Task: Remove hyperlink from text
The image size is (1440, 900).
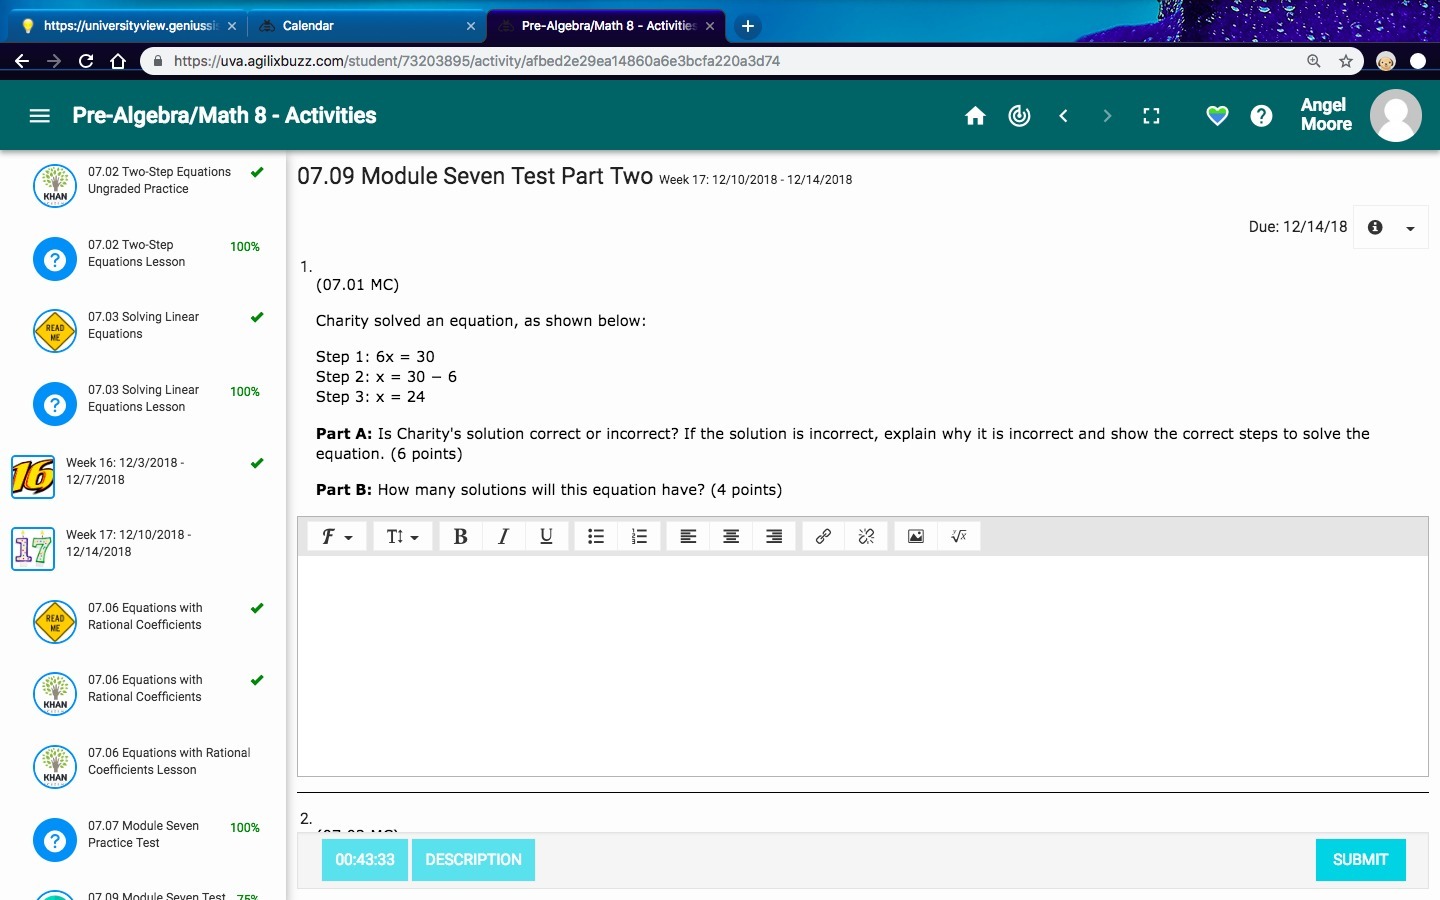Action: pyautogui.click(x=866, y=537)
